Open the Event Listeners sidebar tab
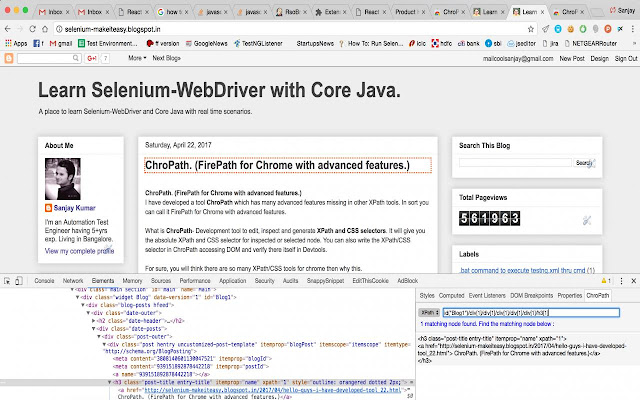This screenshot has height=400, width=640. (487, 296)
